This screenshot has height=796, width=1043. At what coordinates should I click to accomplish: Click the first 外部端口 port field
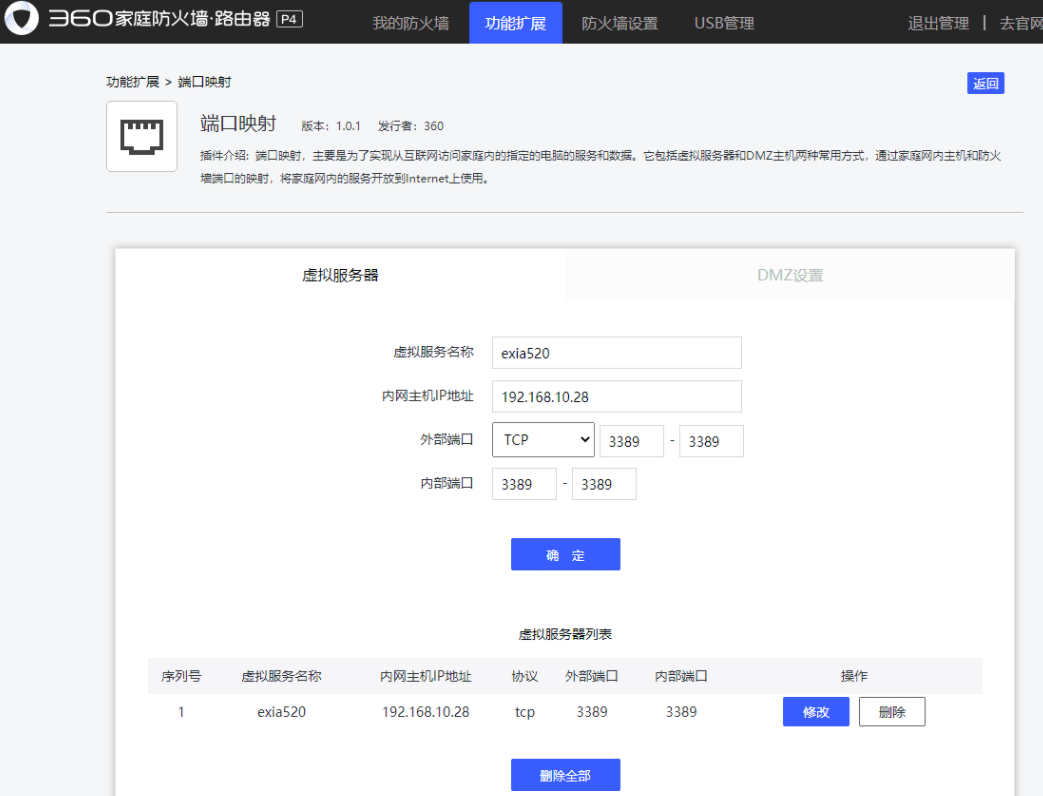631,440
